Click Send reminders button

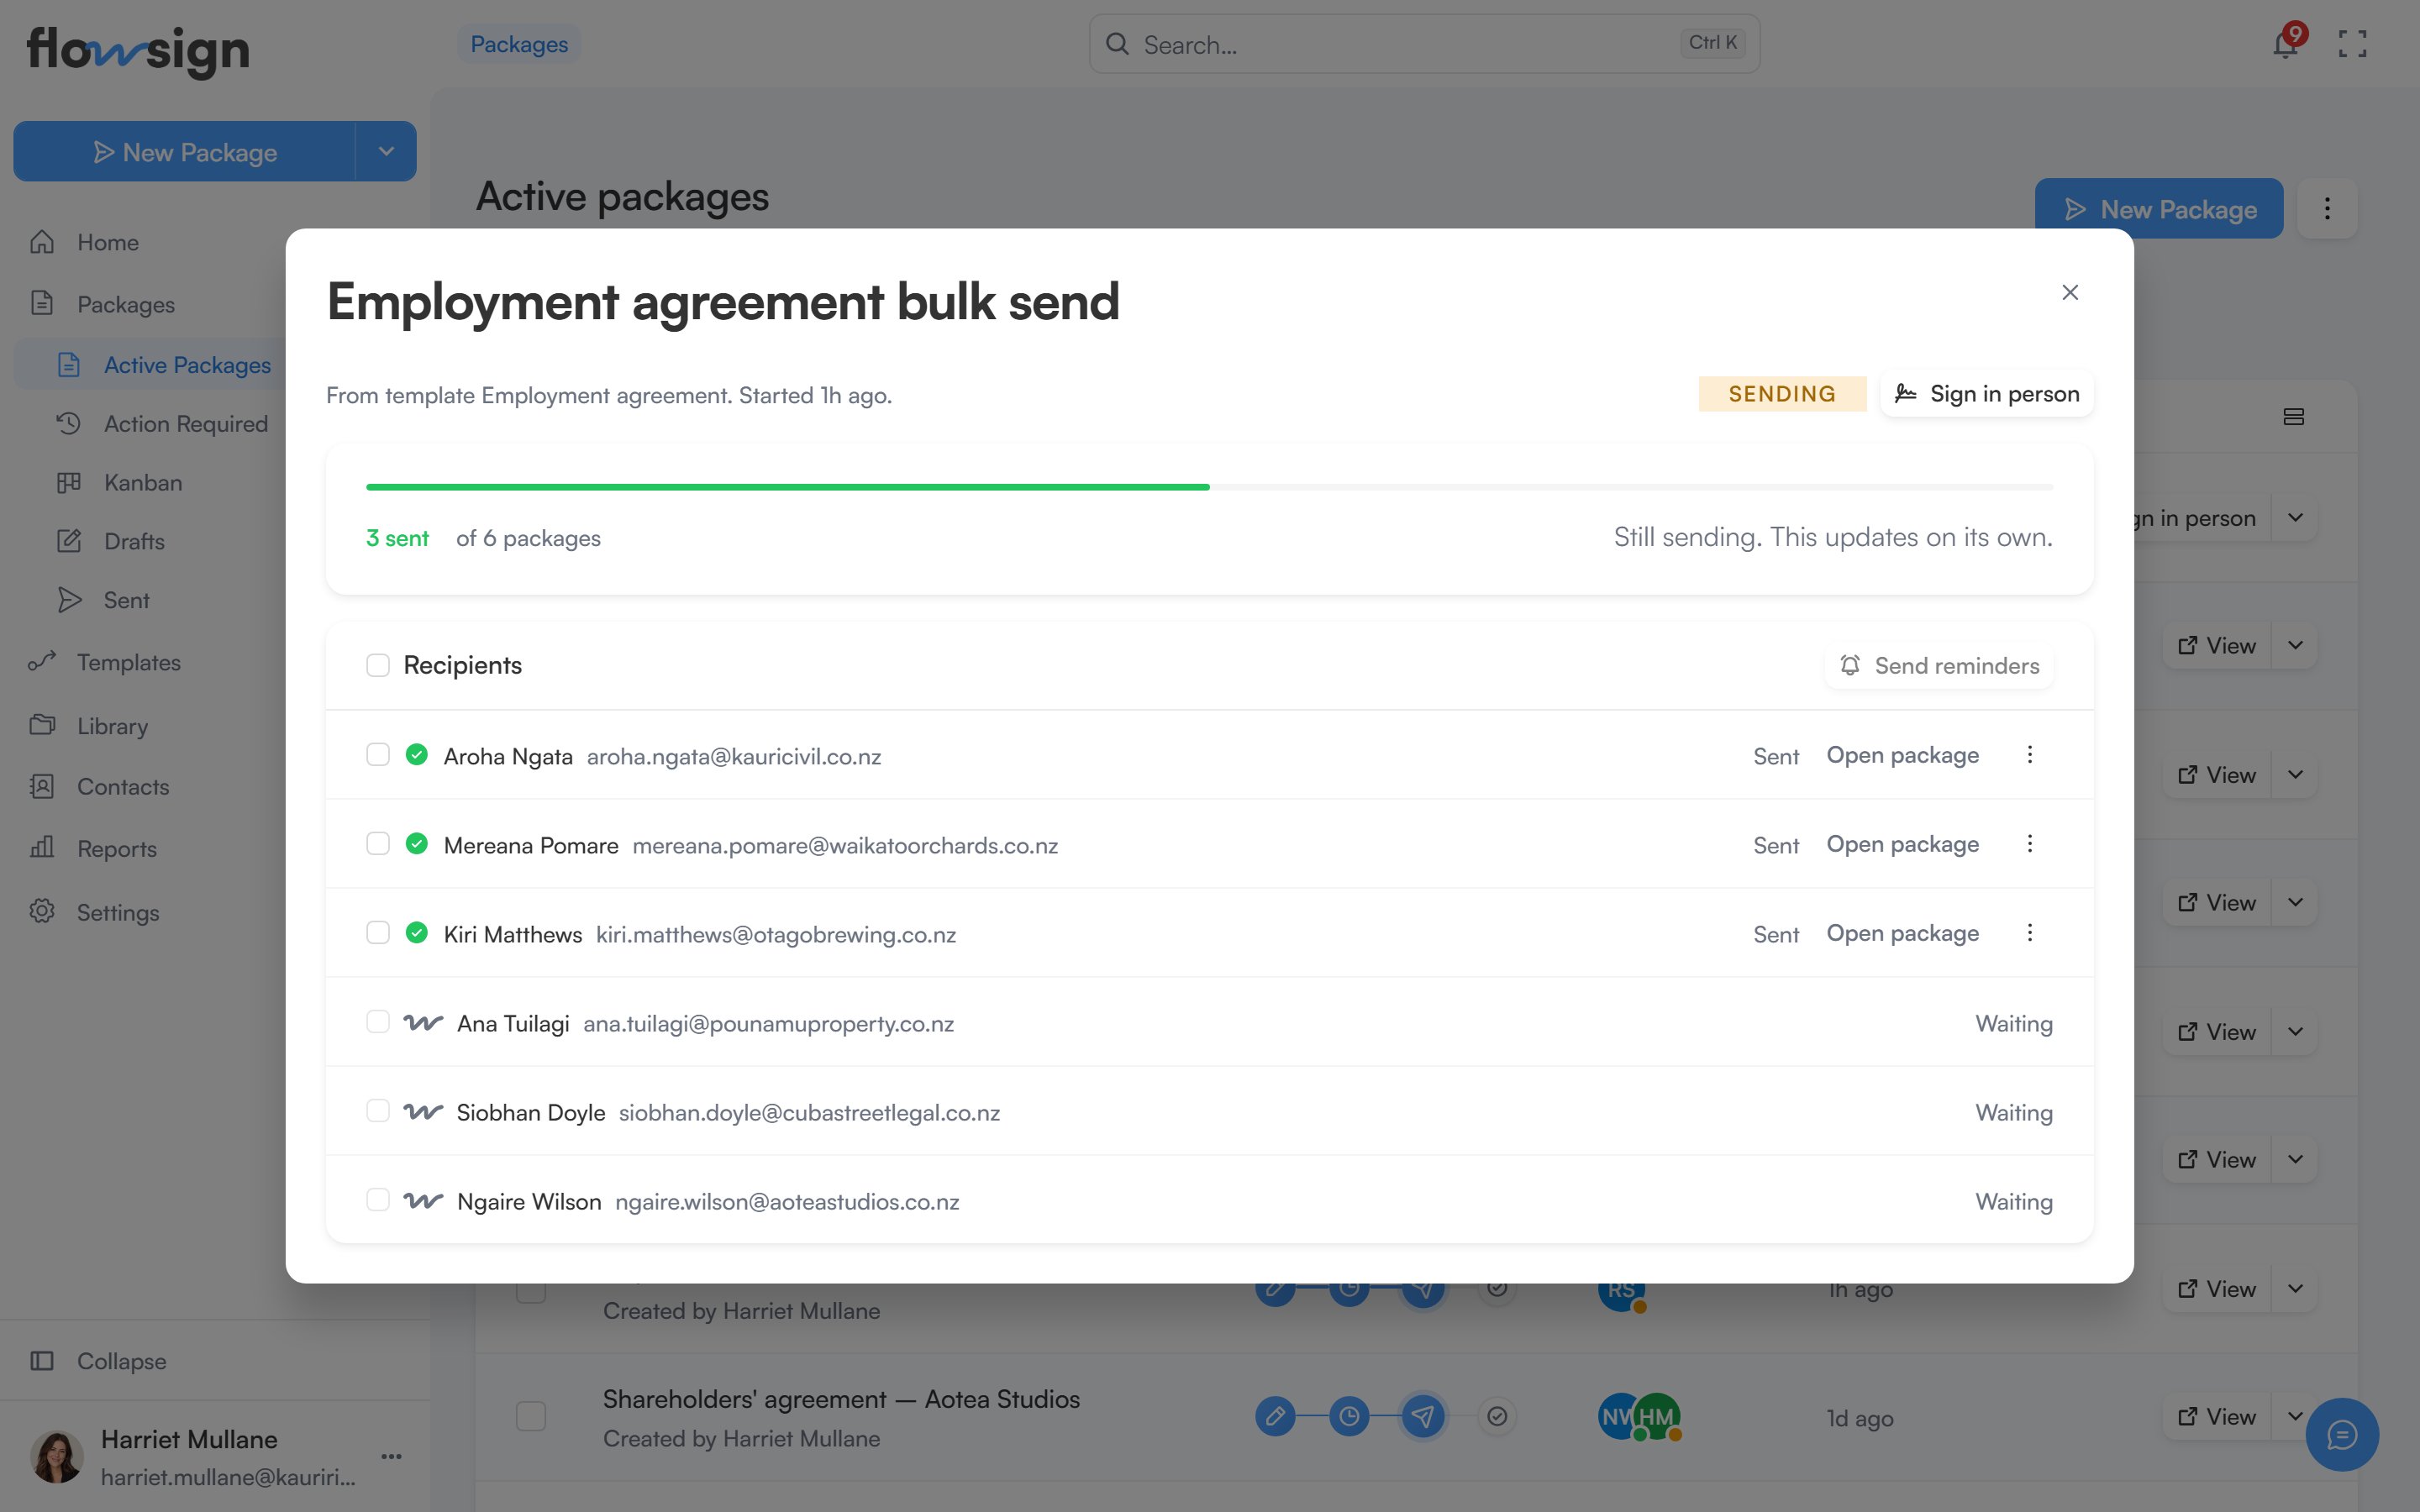1939,666
